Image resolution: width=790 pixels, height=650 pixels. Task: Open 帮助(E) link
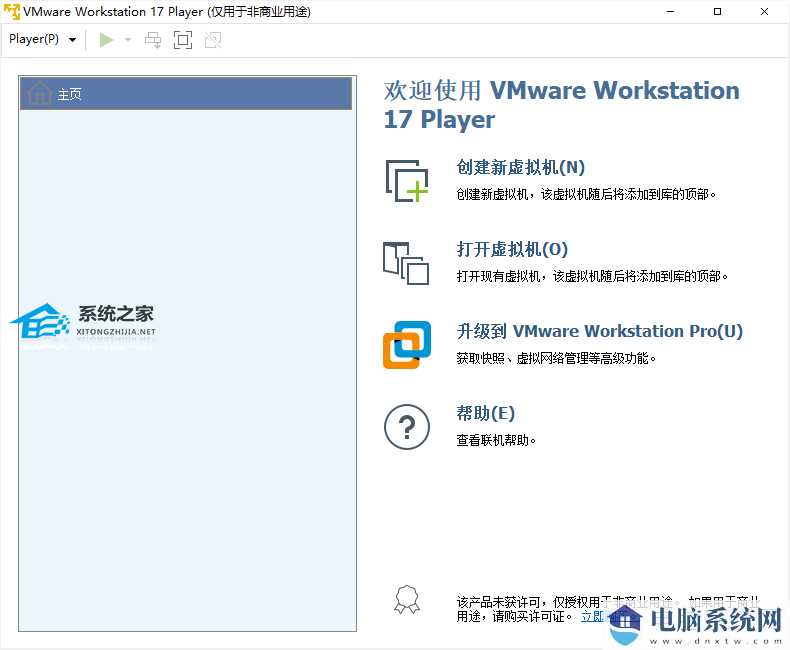(x=485, y=413)
